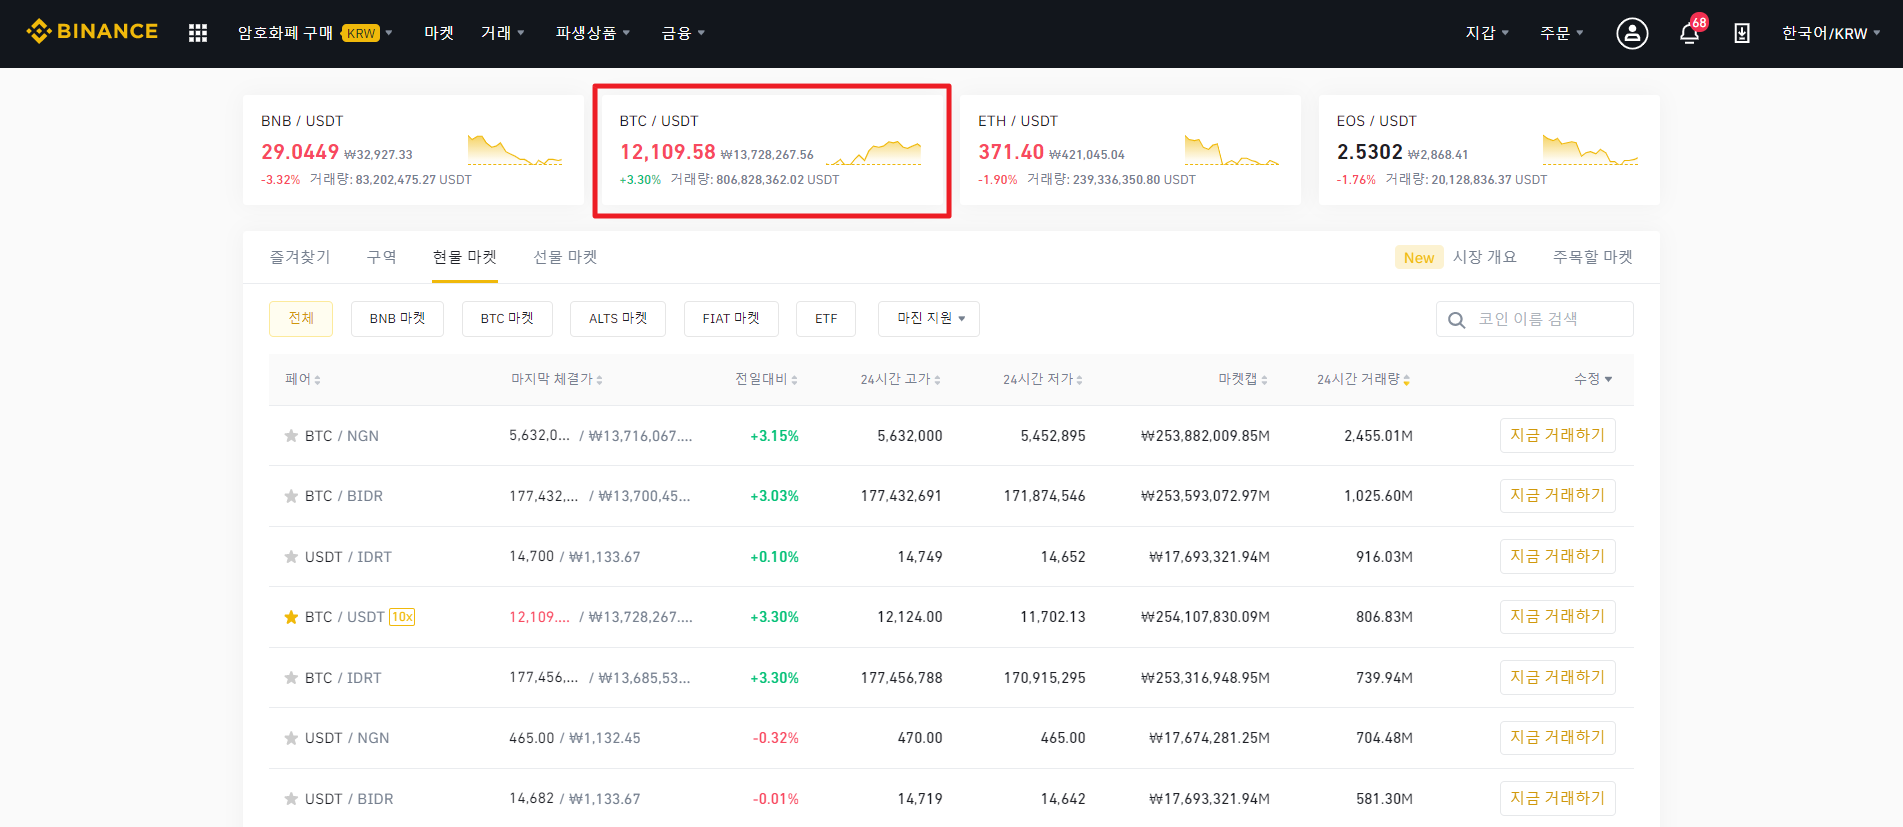The height and width of the screenshot is (827, 1903).
Task: Unfavorite the BTC / USDT pair star
Action: [x=291, y=617]
